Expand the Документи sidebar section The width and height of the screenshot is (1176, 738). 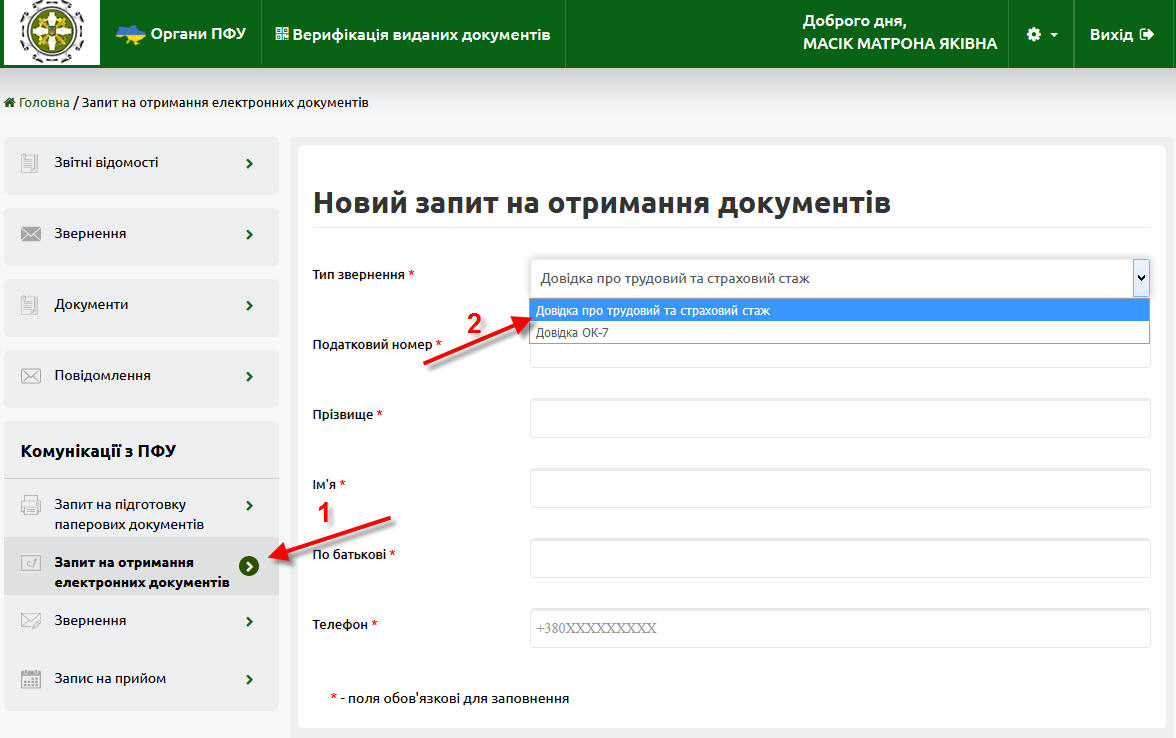tap(249, 305)
